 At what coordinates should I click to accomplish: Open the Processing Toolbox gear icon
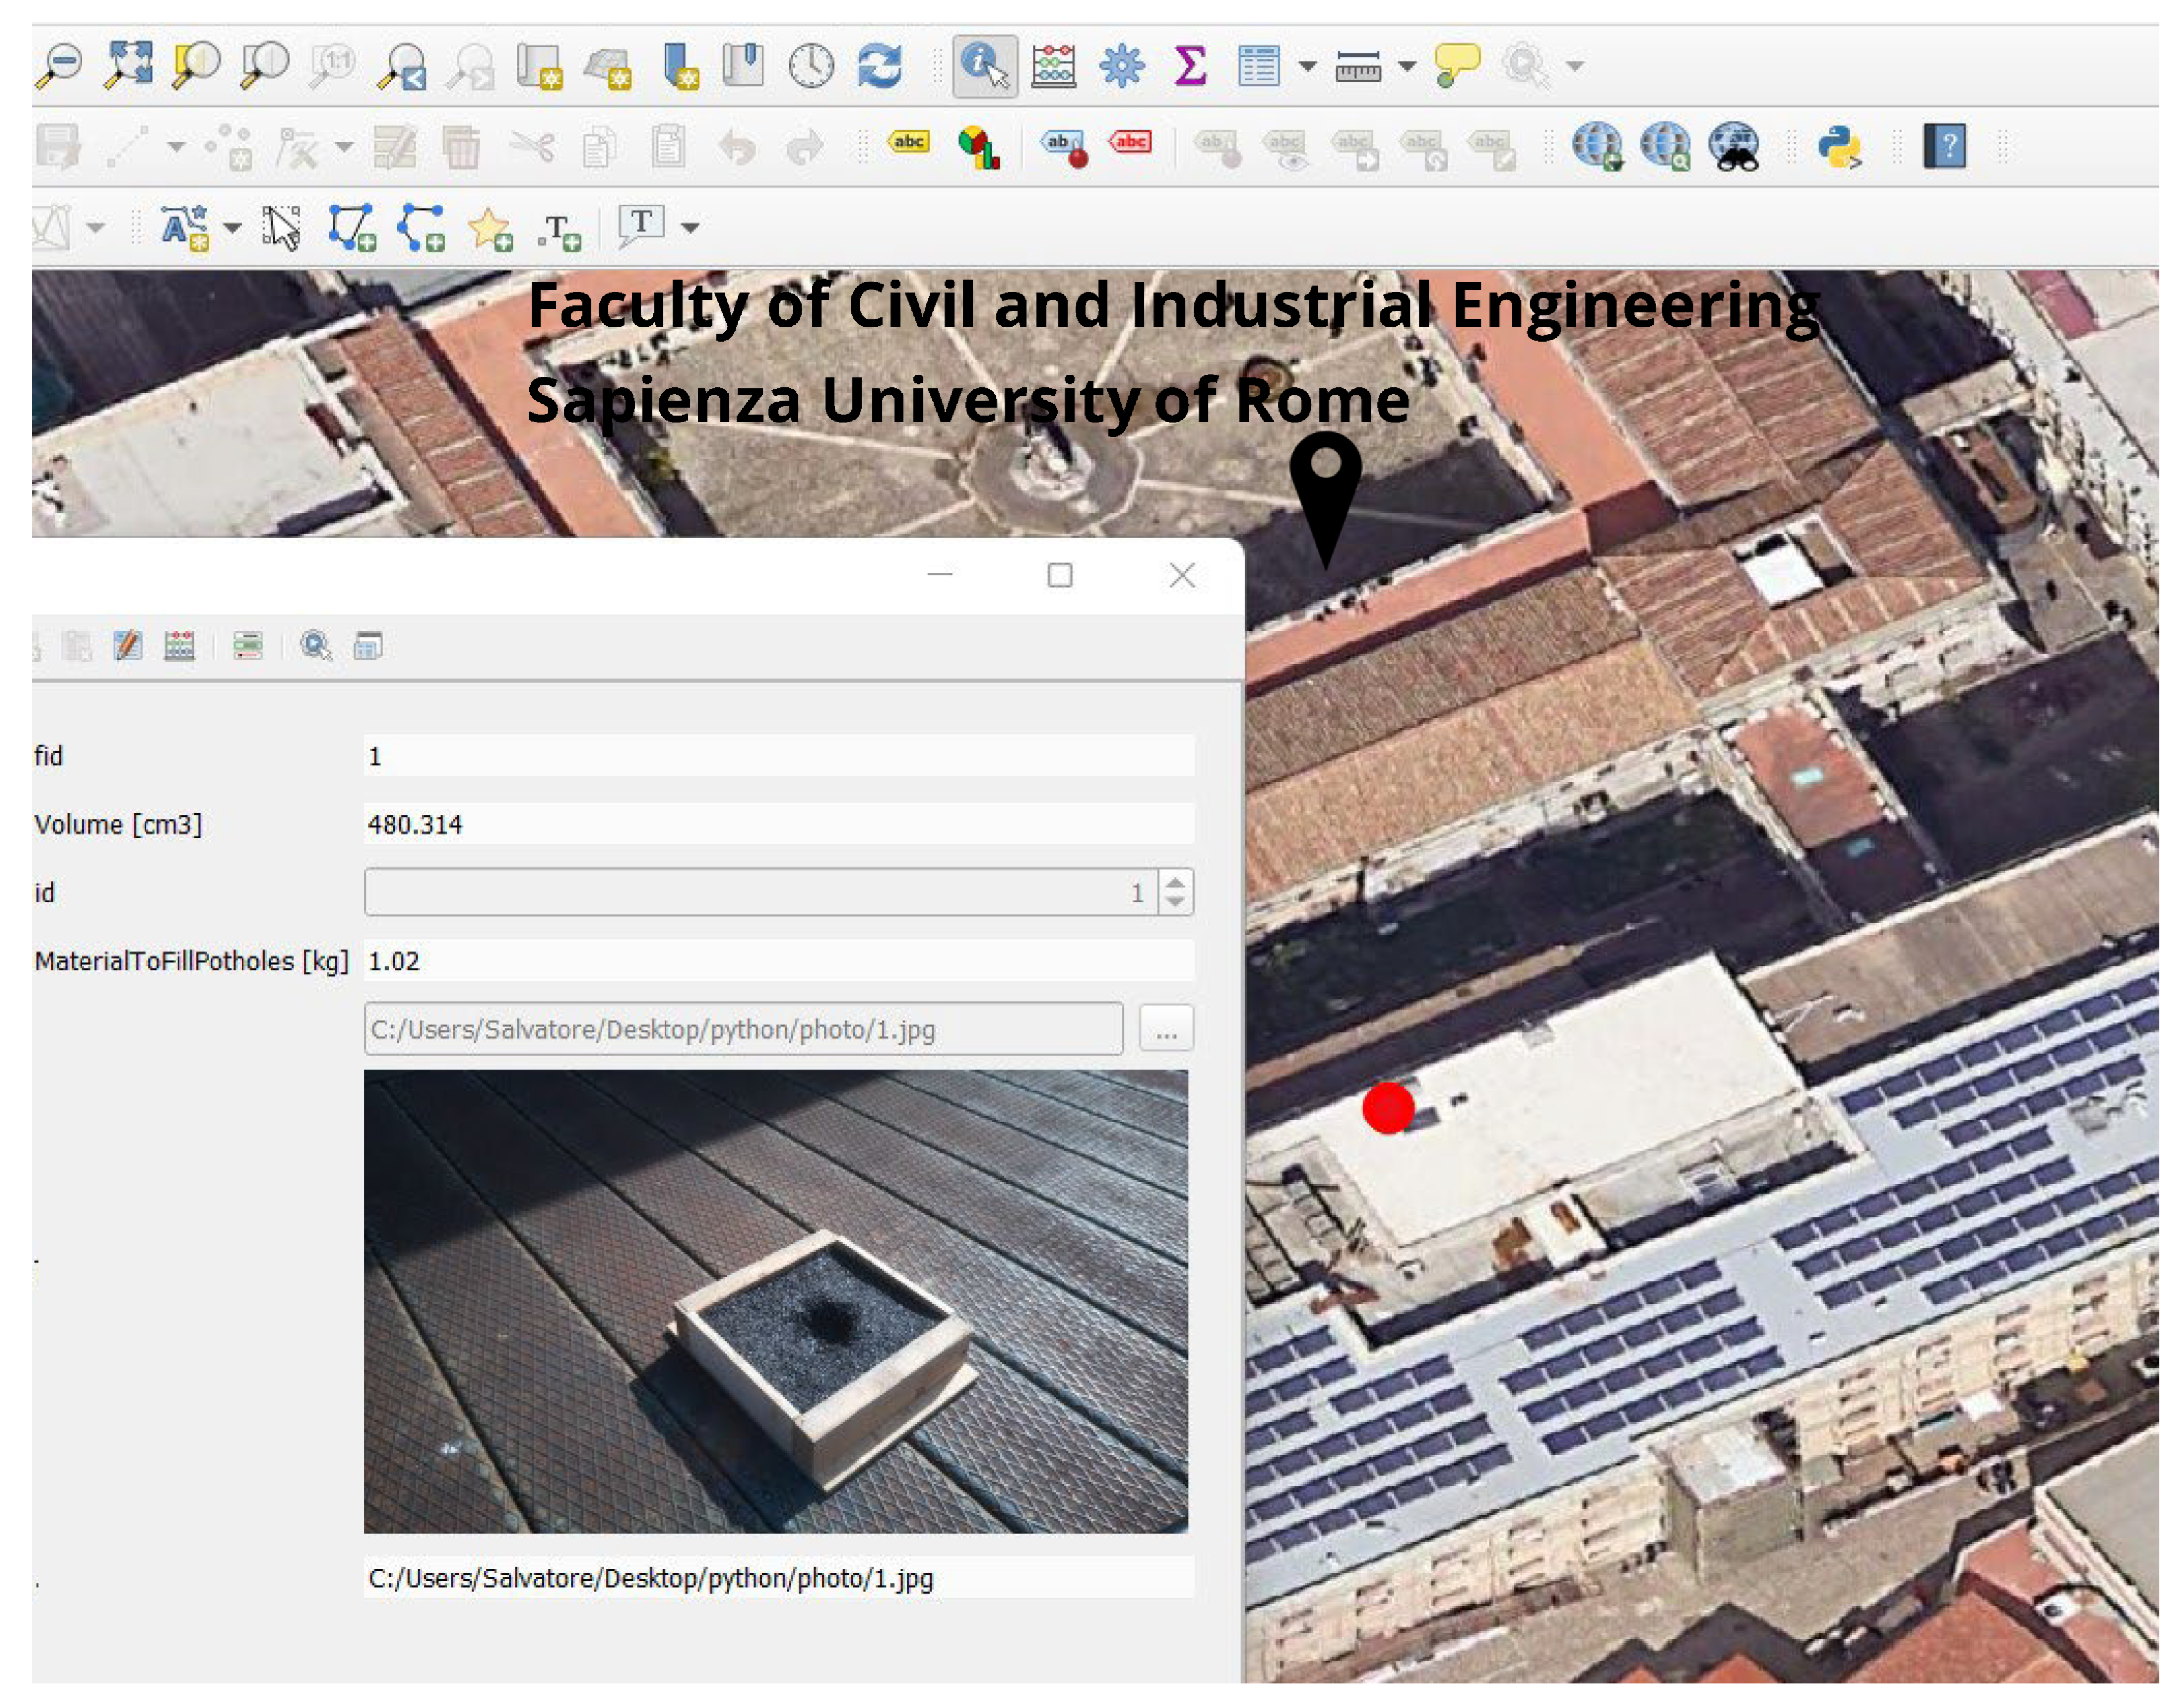(1121, 66)
